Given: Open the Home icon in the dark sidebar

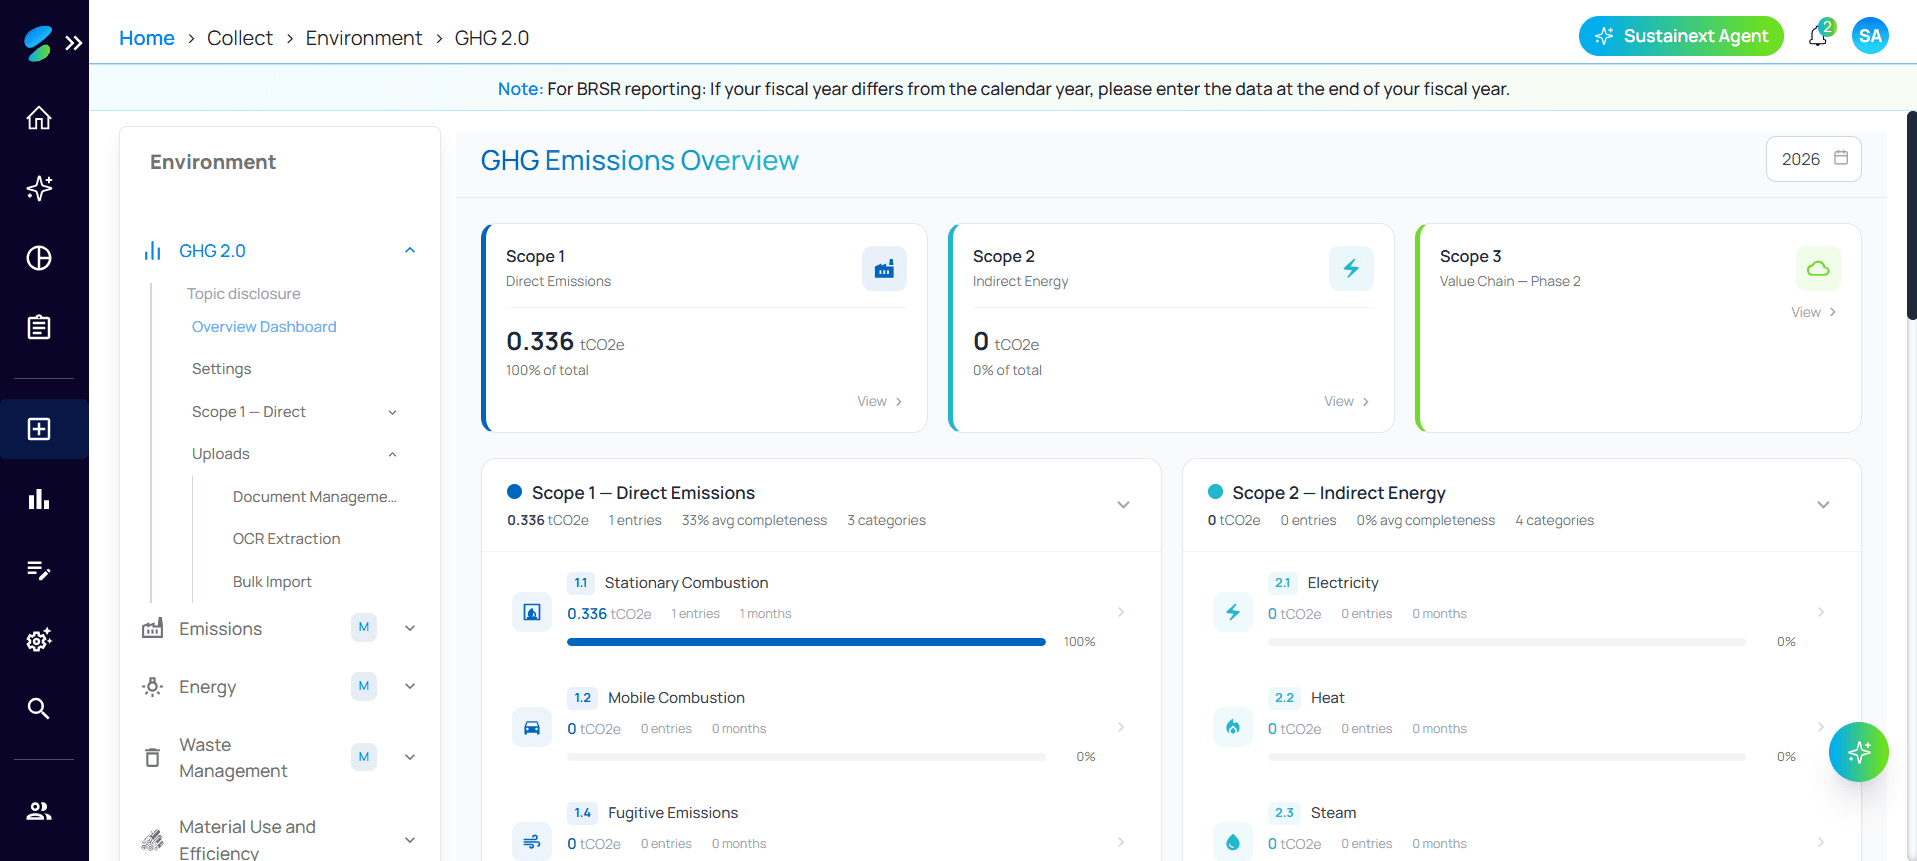Looking at the screenshot, I should (39, 118).
